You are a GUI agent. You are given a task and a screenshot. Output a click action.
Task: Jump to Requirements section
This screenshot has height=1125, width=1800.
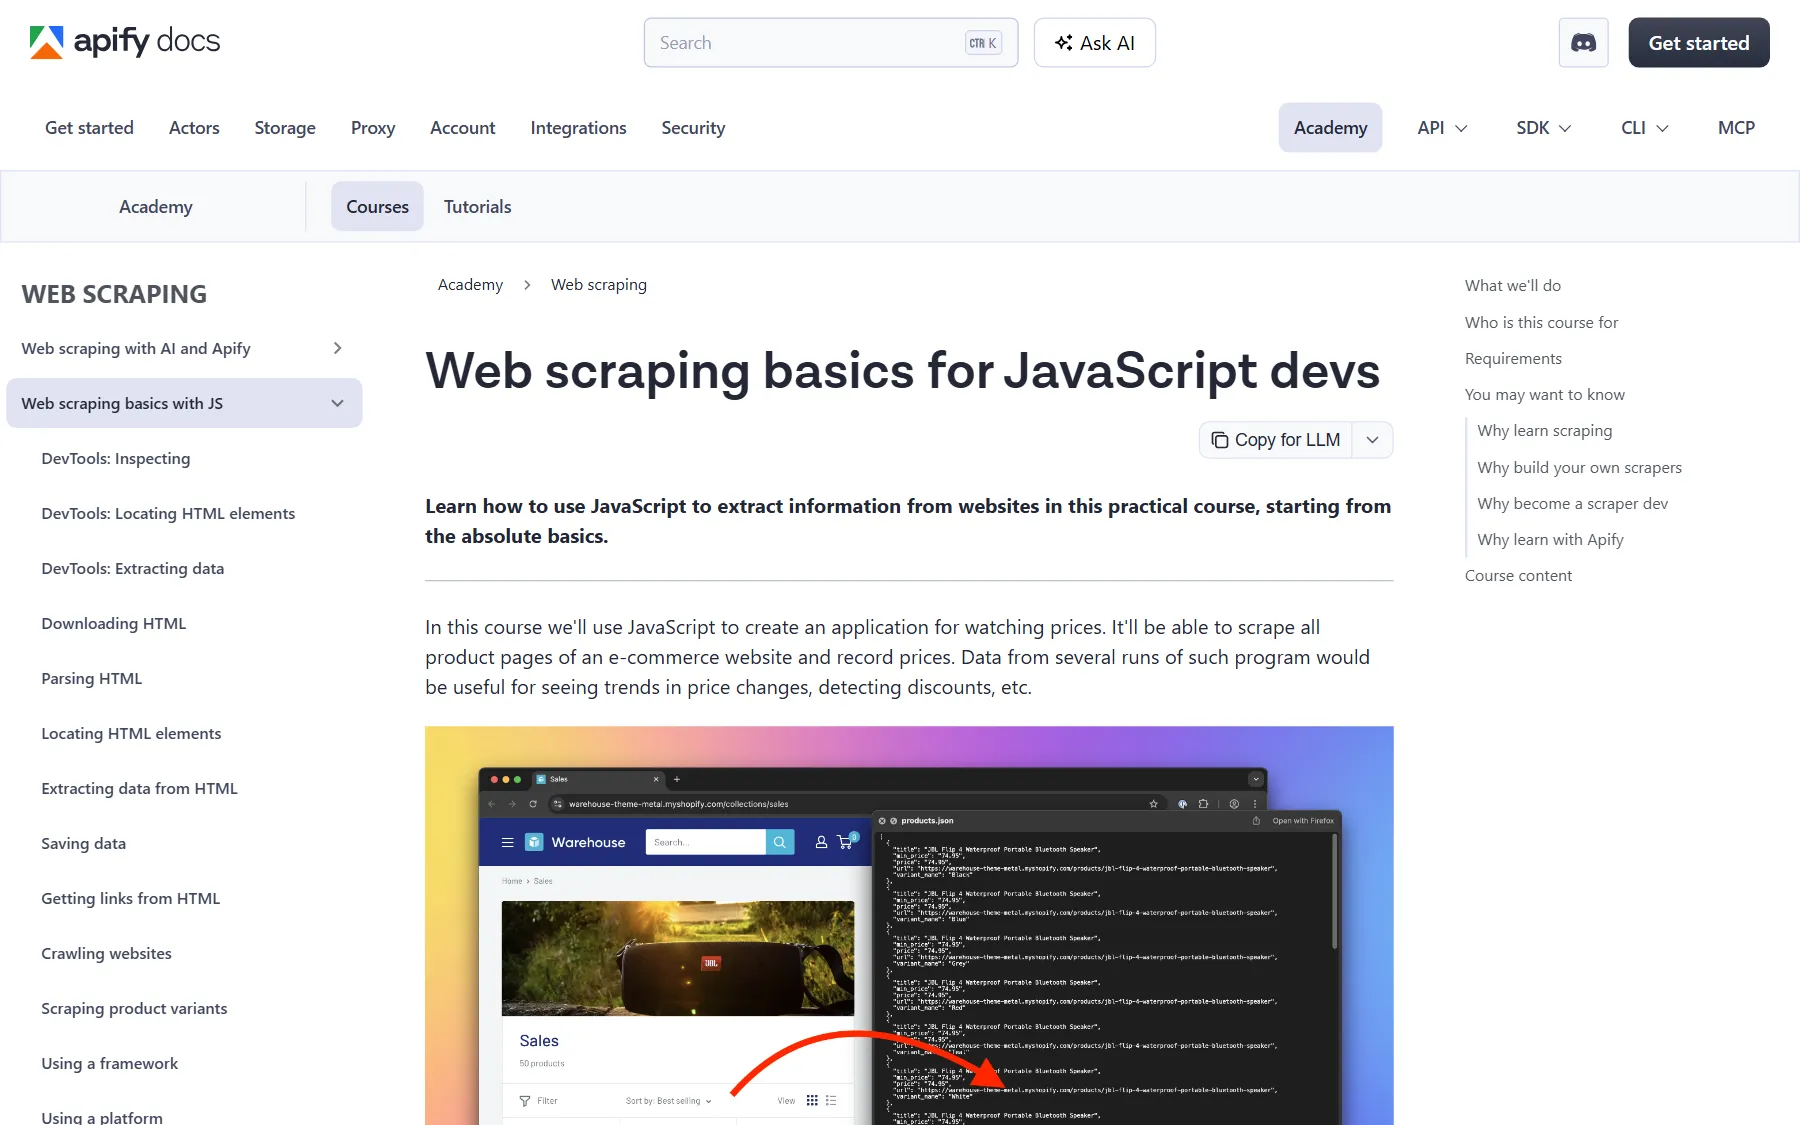1513,358
